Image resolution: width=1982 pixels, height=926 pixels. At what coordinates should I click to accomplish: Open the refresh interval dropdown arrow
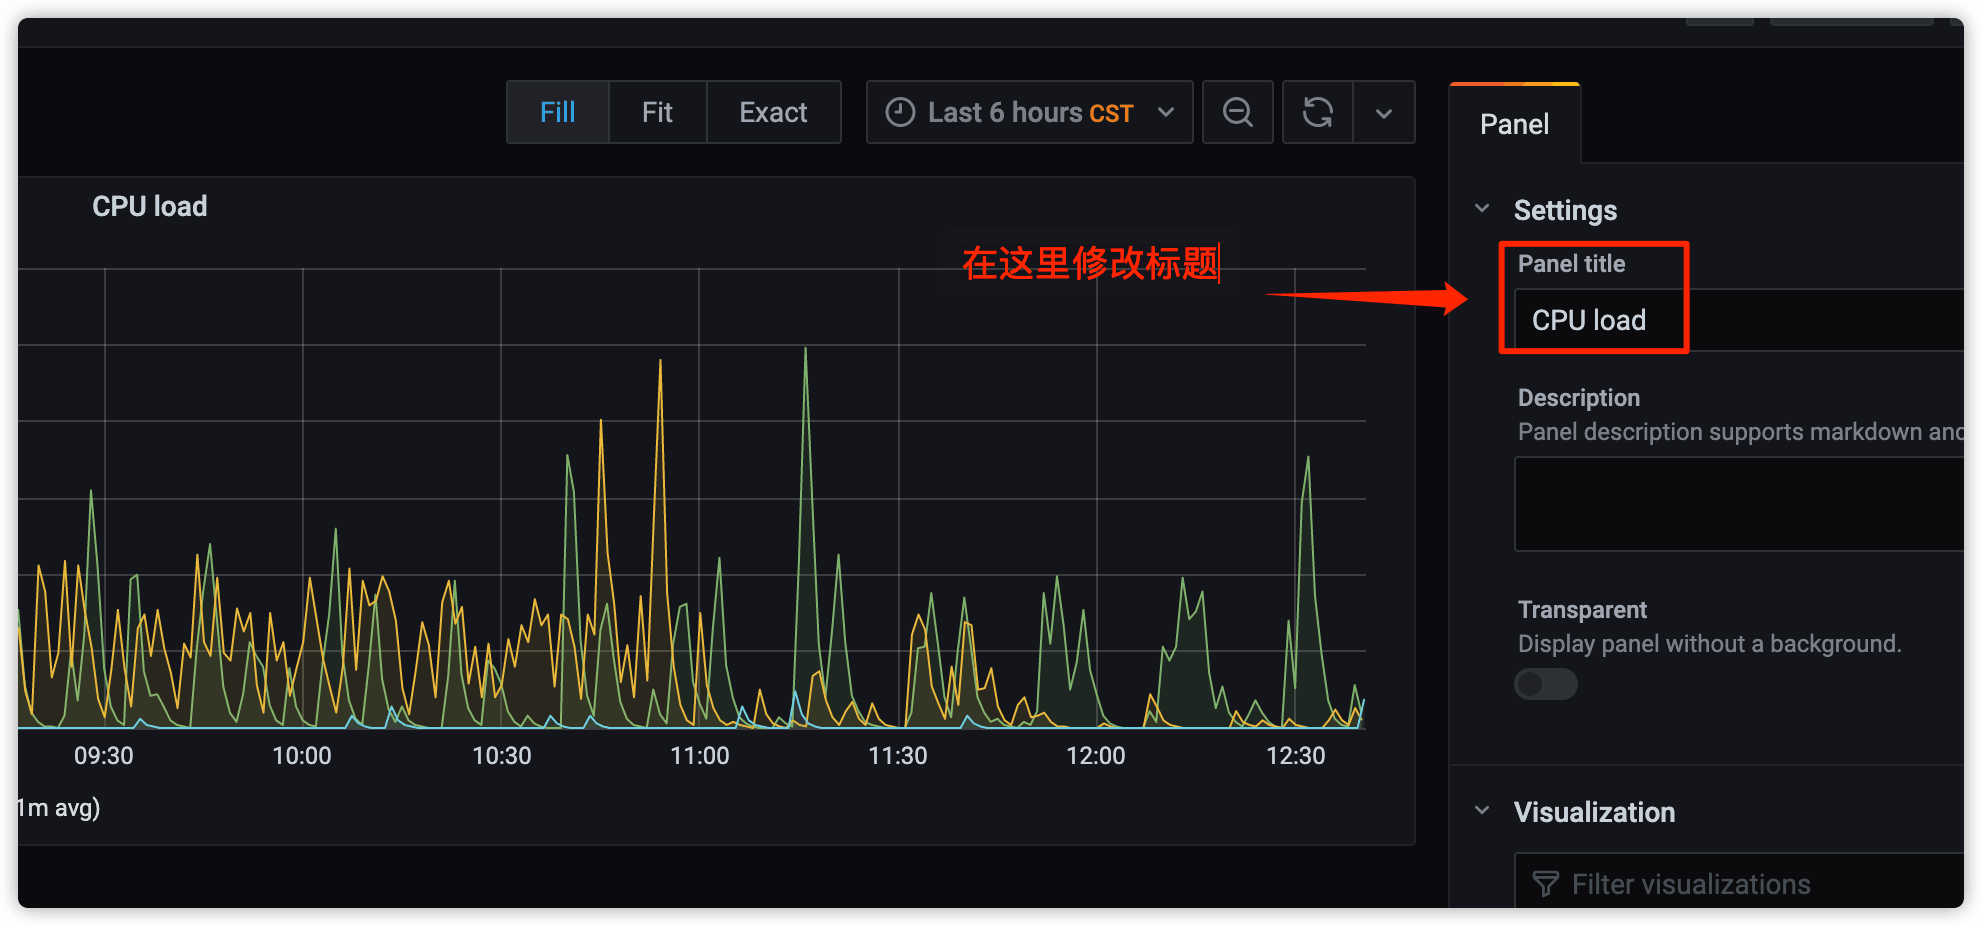(x=1384, y=112)
